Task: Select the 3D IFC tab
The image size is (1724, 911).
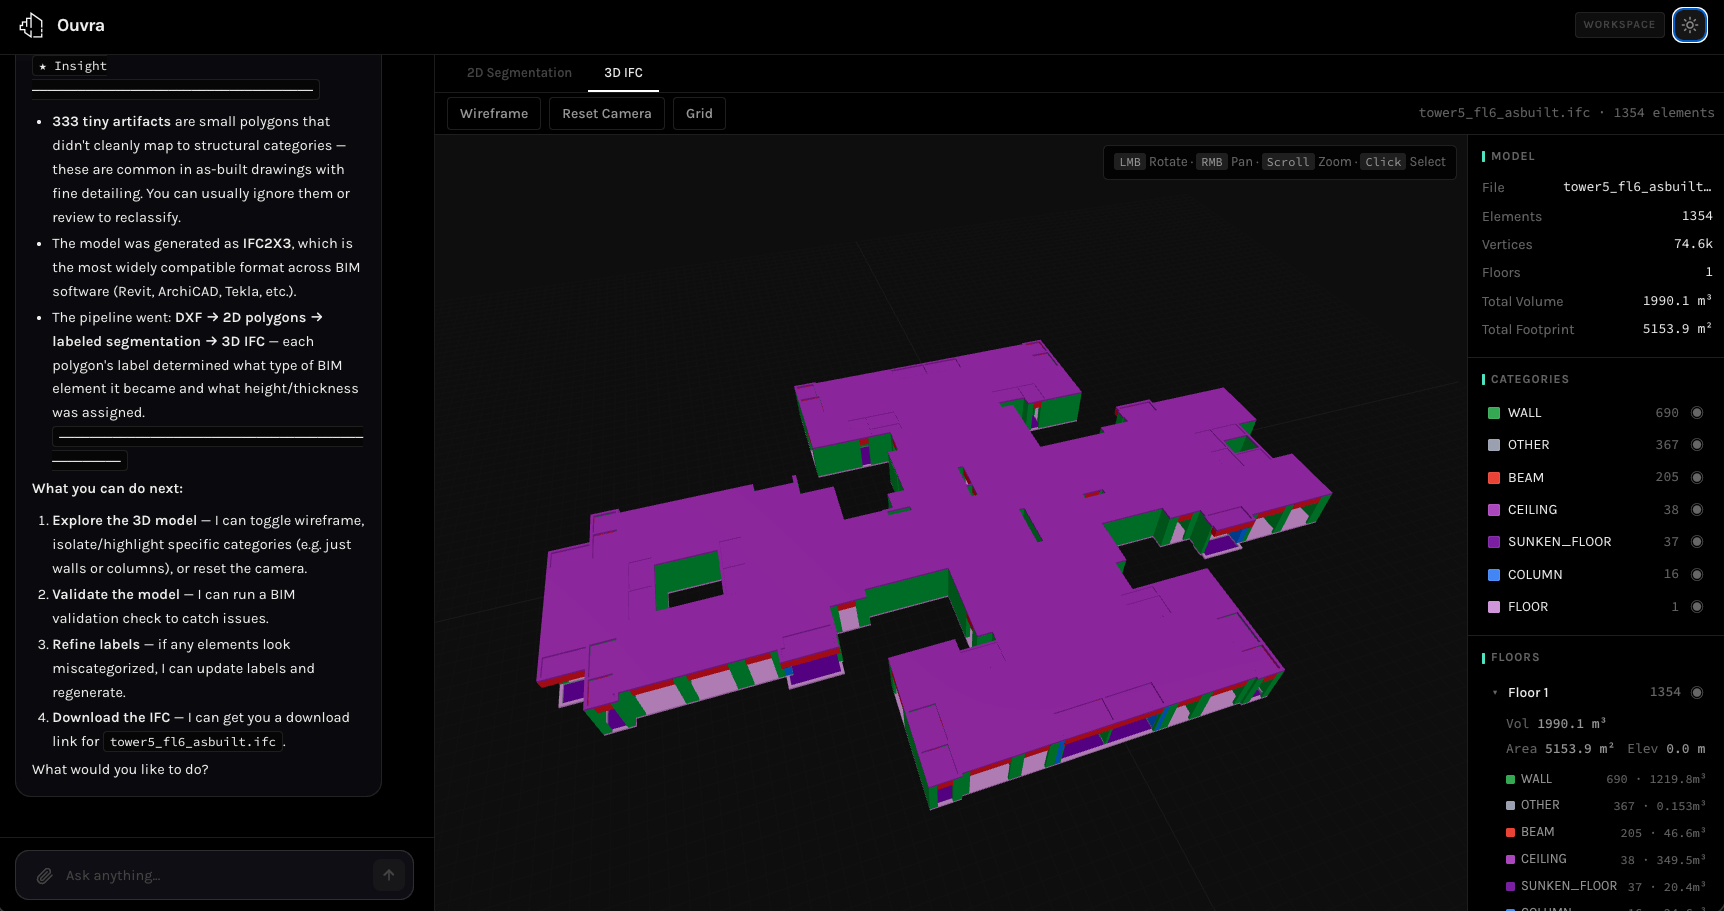Action: [623, 72]
